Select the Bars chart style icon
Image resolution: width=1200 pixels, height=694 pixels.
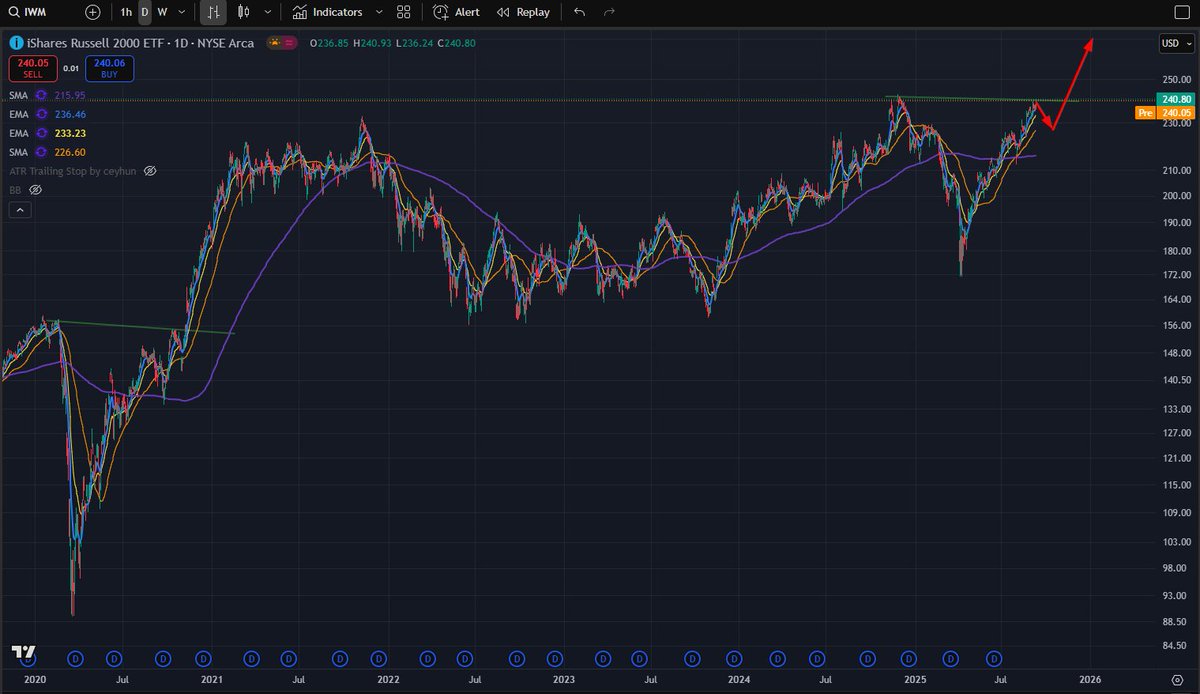click(x=213, y=12)
